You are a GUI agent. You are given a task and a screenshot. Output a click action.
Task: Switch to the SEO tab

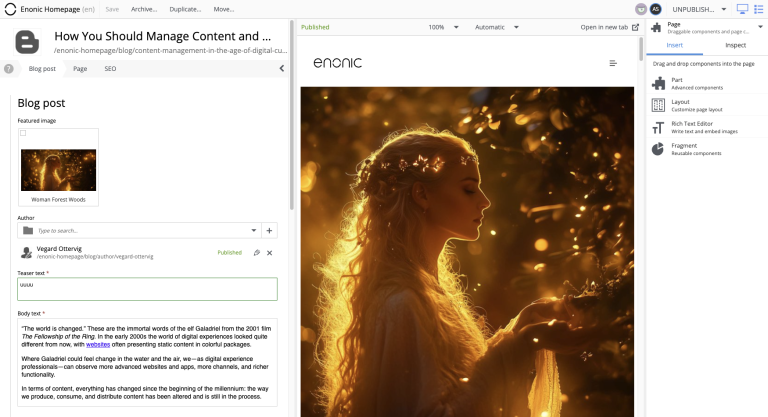(x=110, y=69)
